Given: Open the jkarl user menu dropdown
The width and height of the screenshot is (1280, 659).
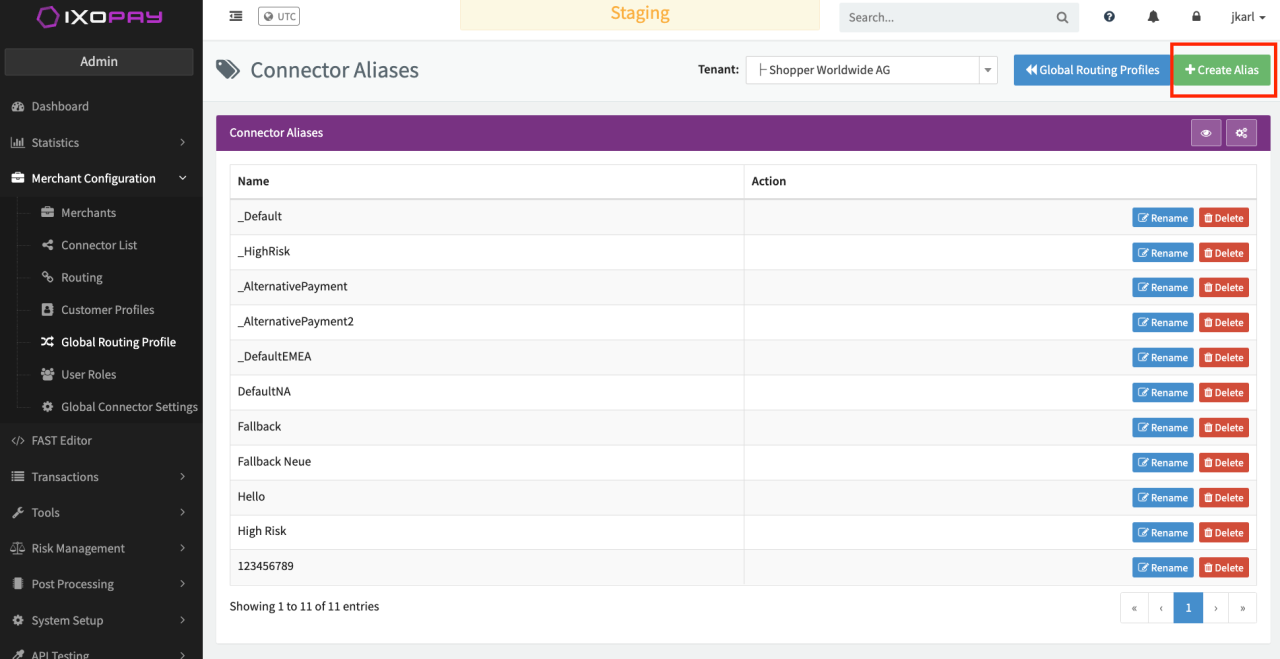Looking at the screenshot, I should tap(1248, 17).
